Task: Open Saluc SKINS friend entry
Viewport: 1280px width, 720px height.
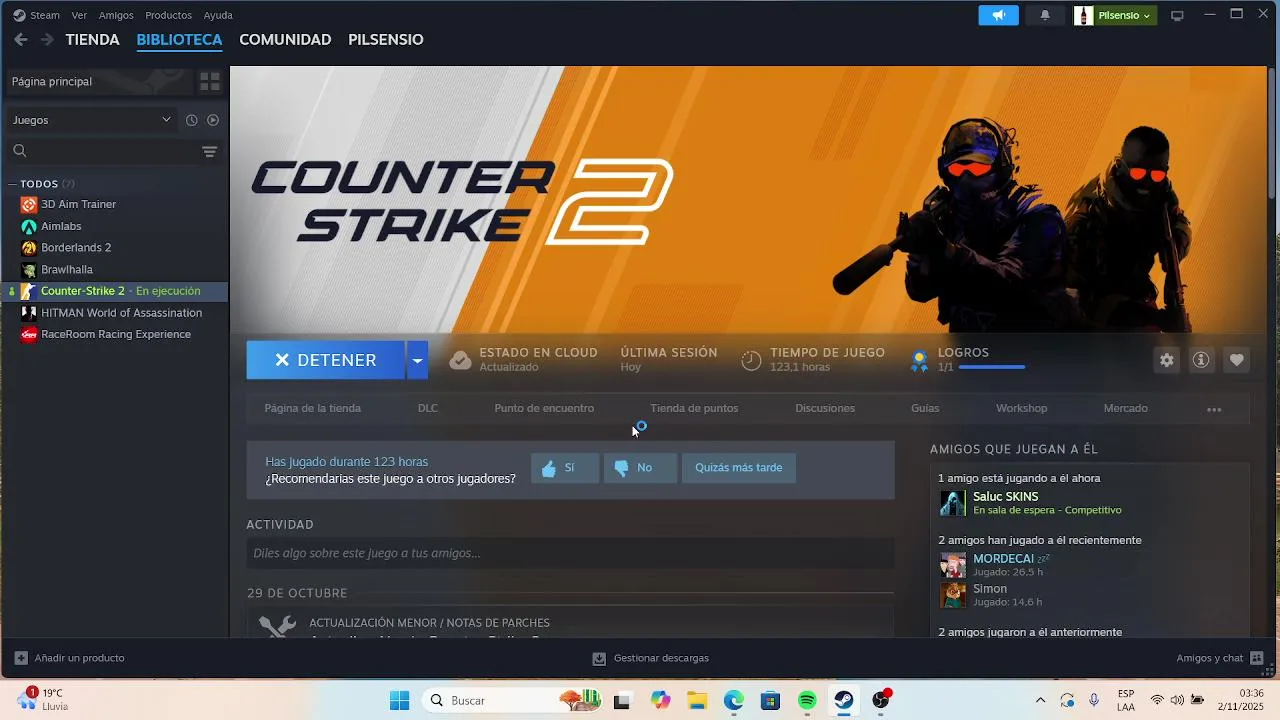Action: 1090,503
